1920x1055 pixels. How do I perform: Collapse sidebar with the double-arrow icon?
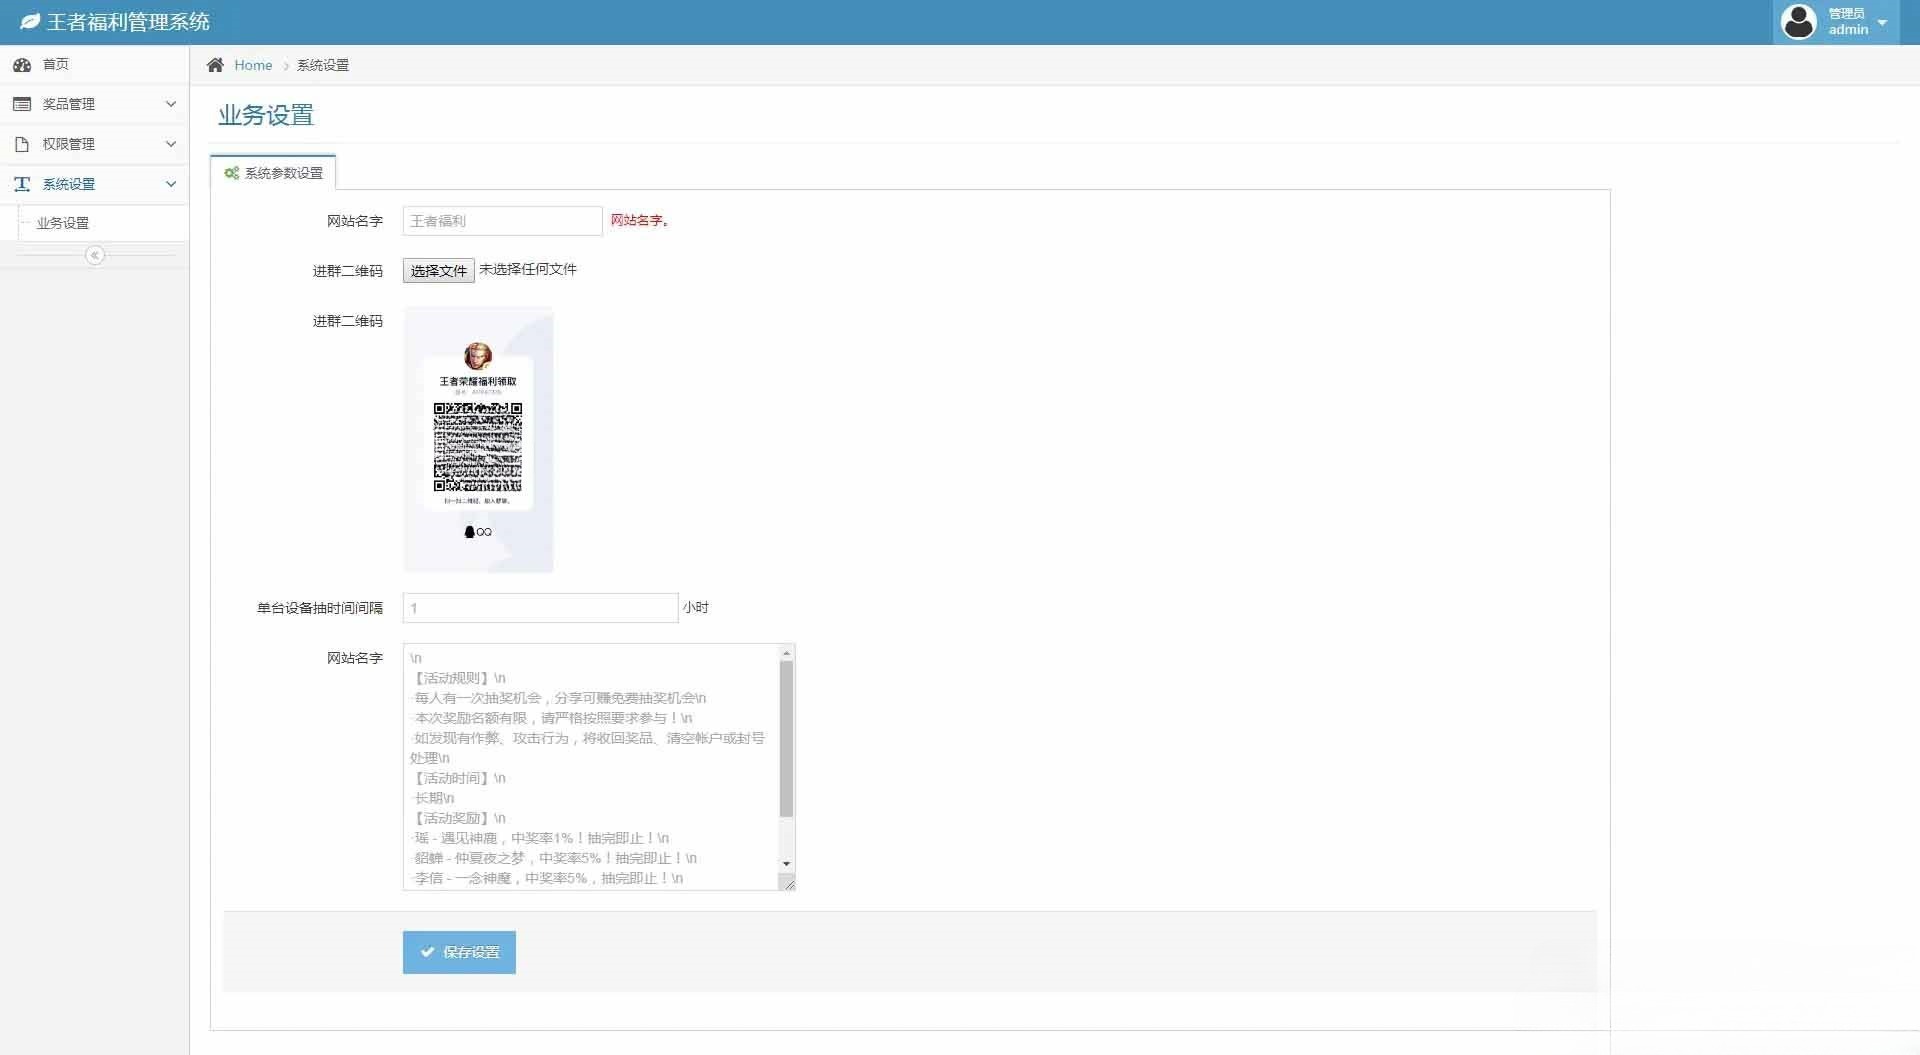point(95,256)
